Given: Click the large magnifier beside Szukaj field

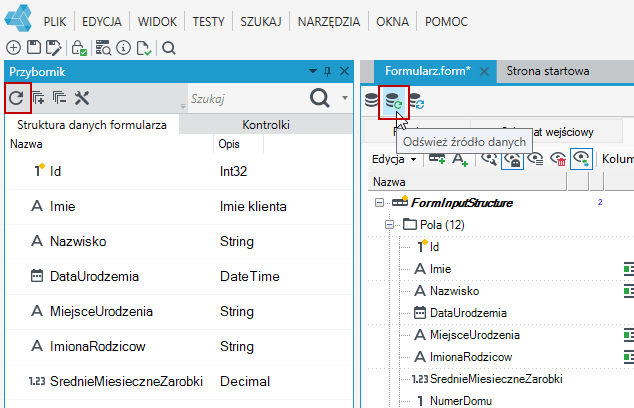Looking at the screenshot, I should [319, 98].
